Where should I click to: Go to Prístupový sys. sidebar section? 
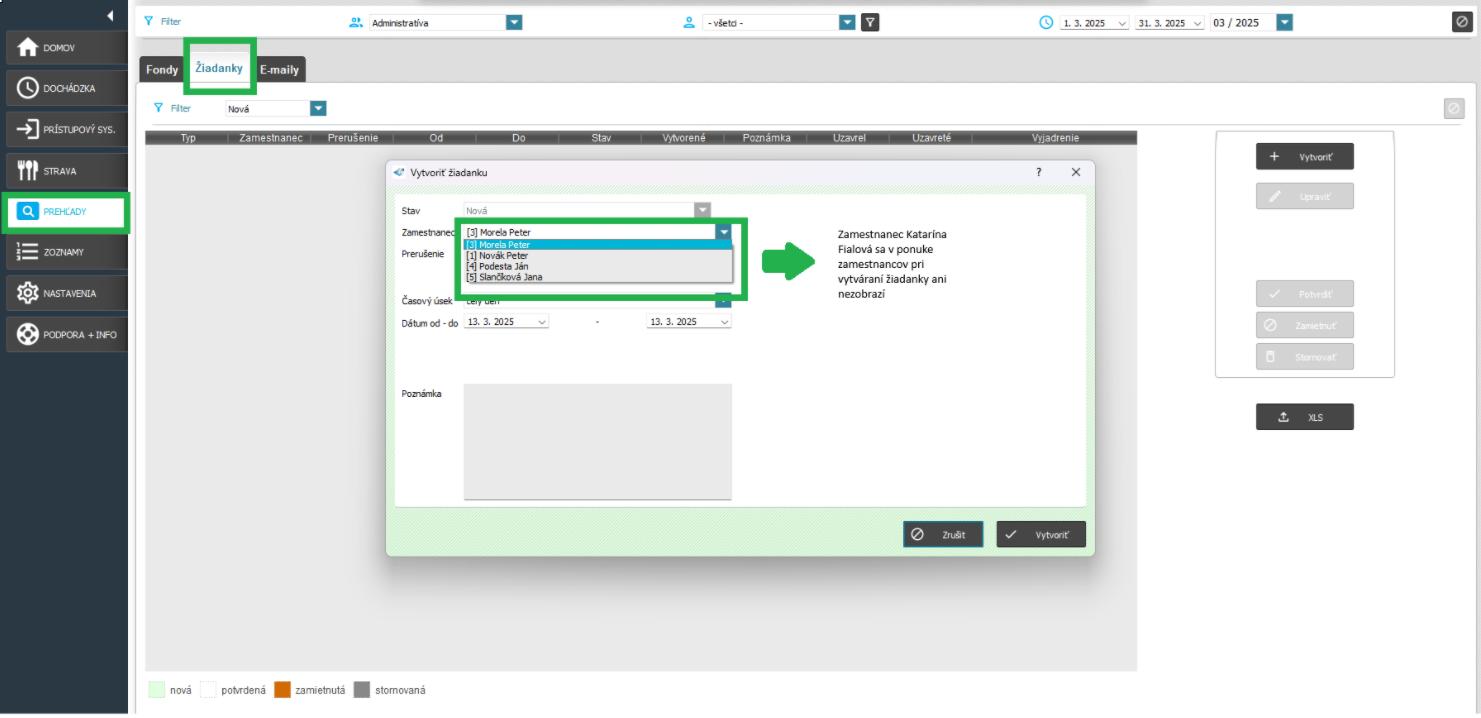click(66, 130)
